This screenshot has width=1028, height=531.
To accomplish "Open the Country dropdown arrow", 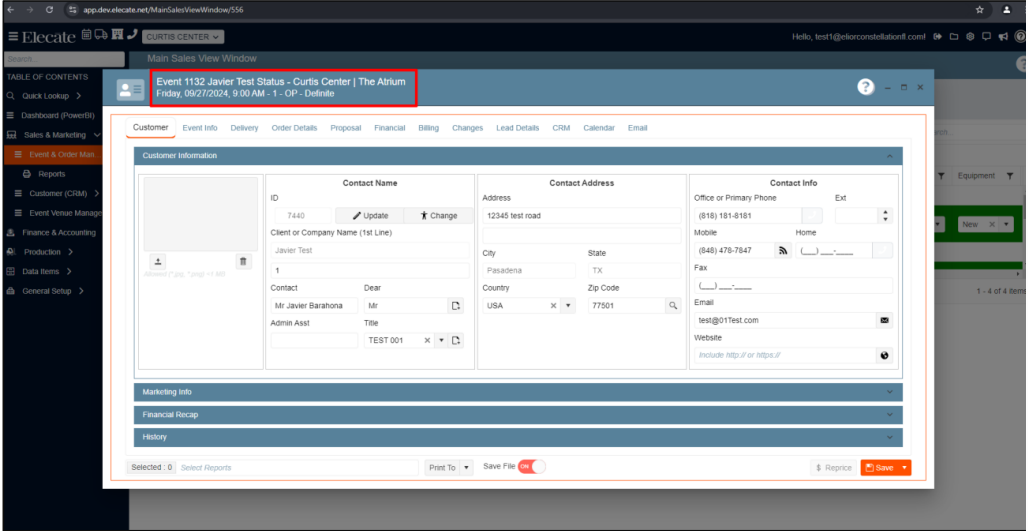I will click(x=568, y=305).
